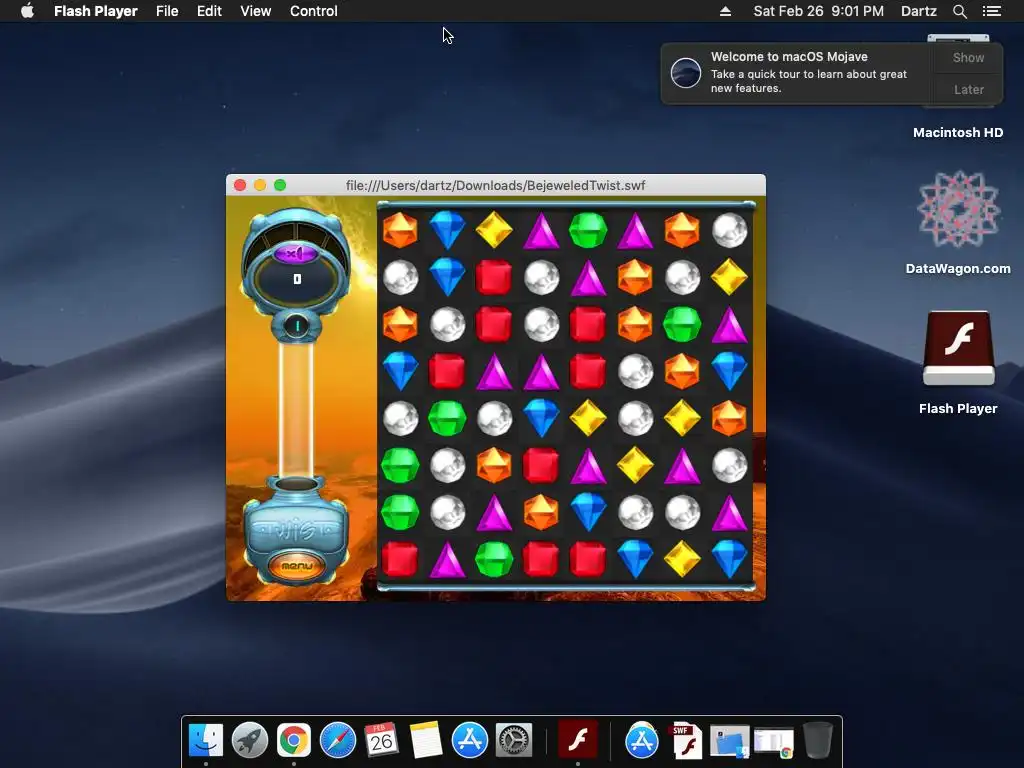Select the yellow gem in the top row
Viewport: 1024px width, 768px height.
494,230
